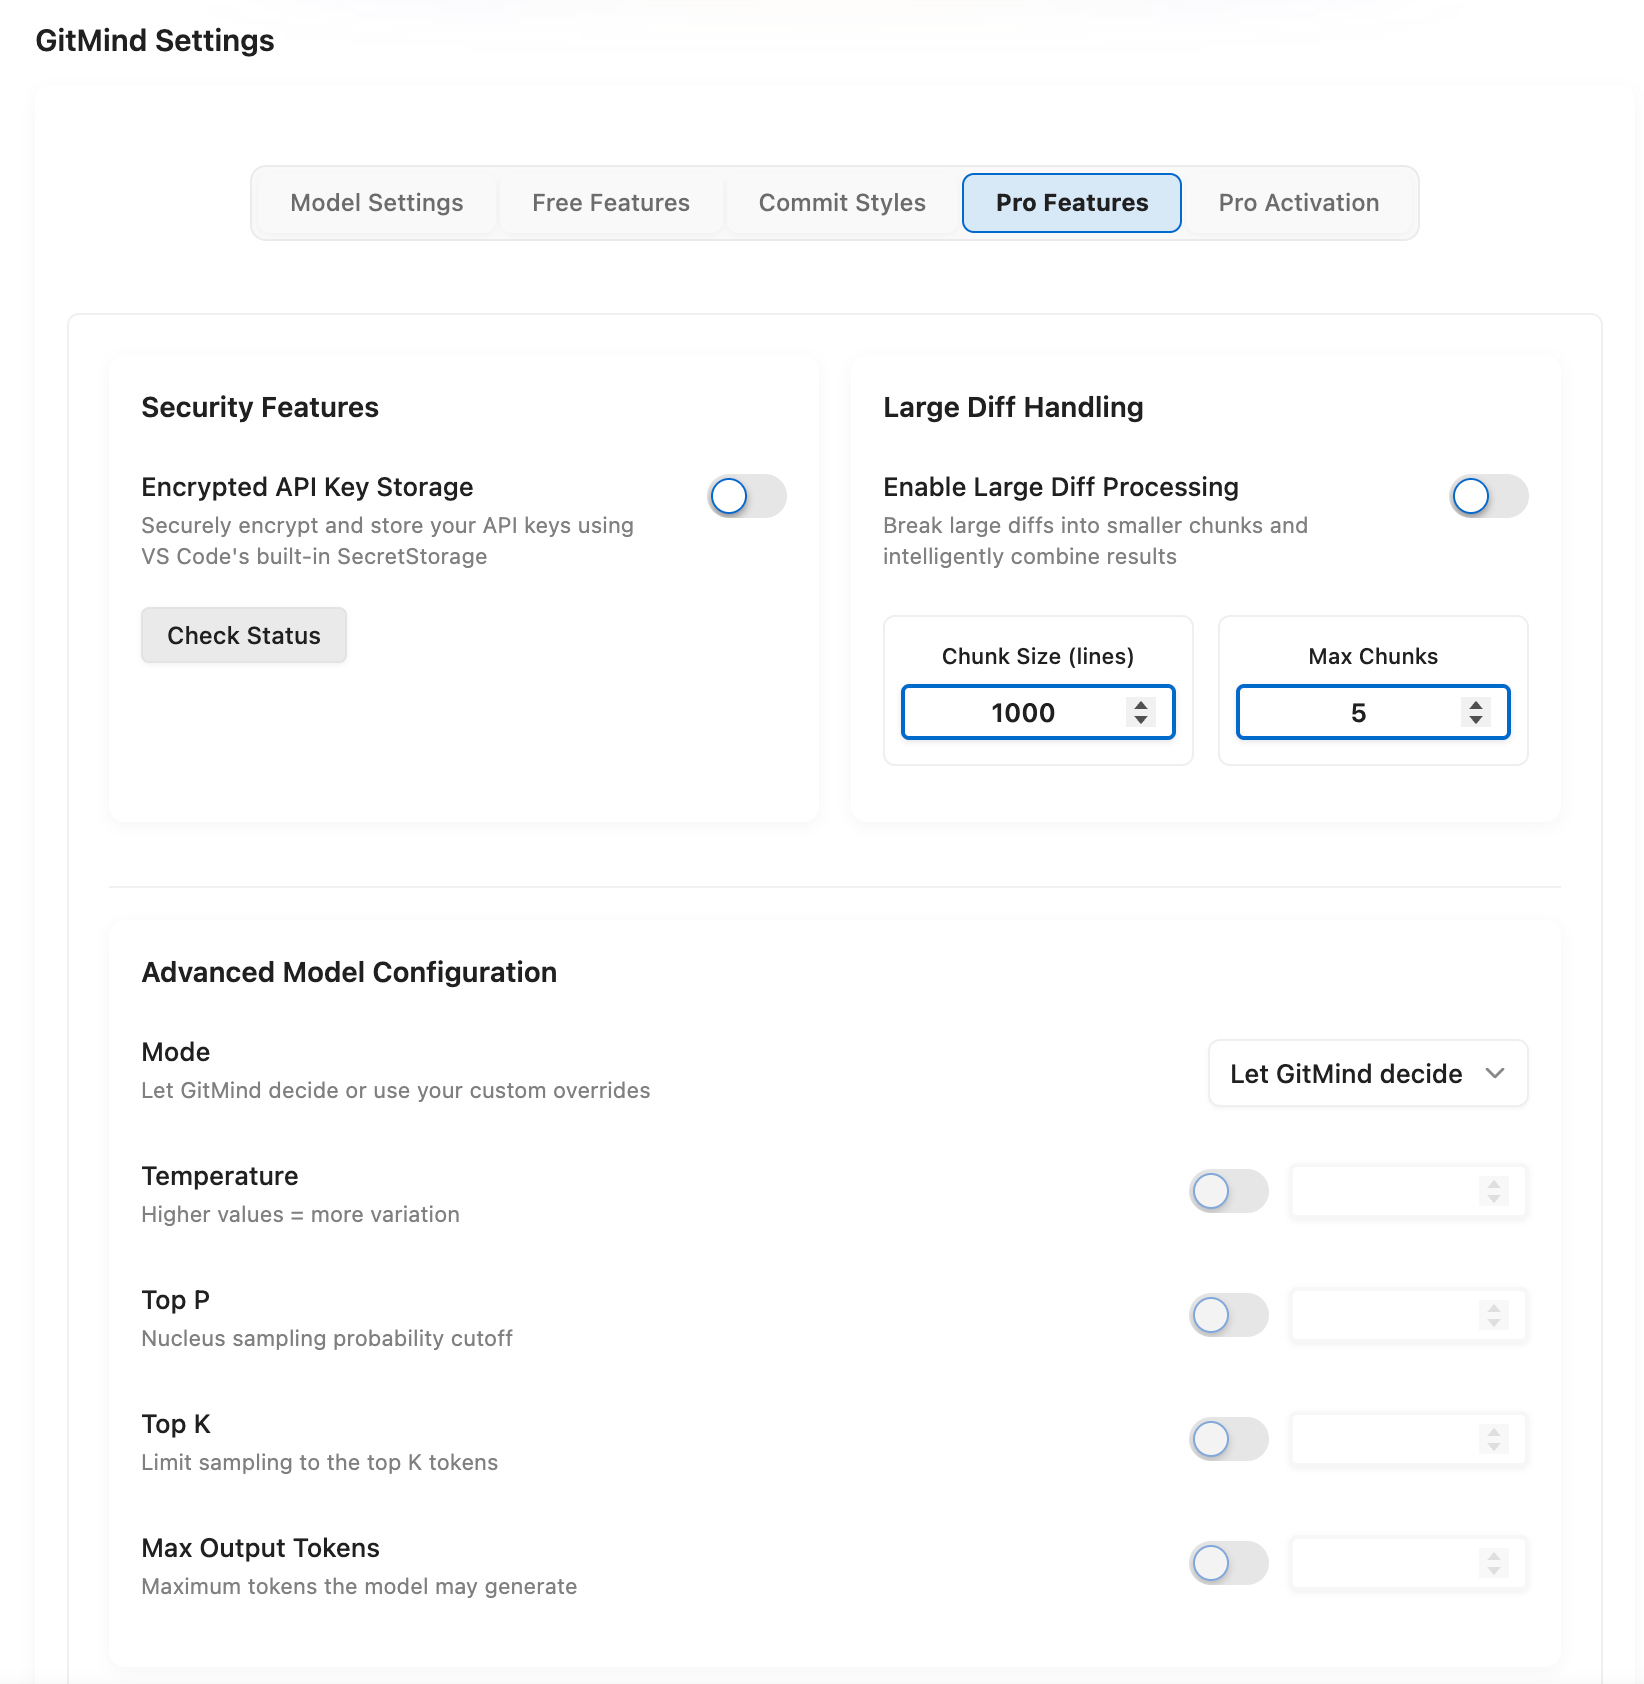Select the Commit Styles tab
The width and height of the screenshot is (1644, 1684).
842,203
